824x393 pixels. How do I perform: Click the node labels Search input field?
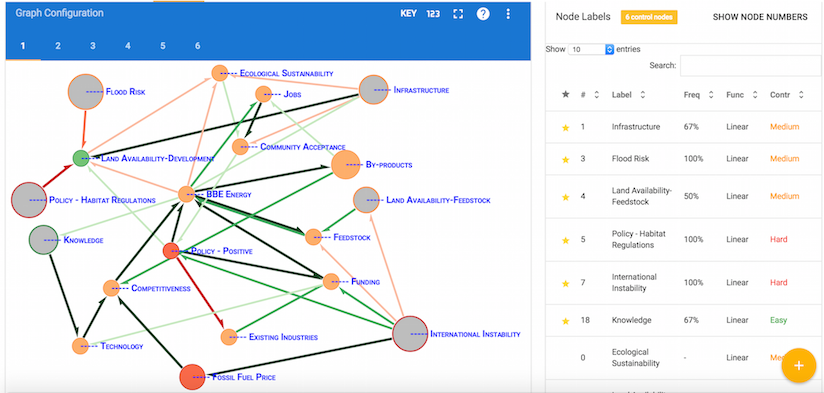(x=750, y=66)
